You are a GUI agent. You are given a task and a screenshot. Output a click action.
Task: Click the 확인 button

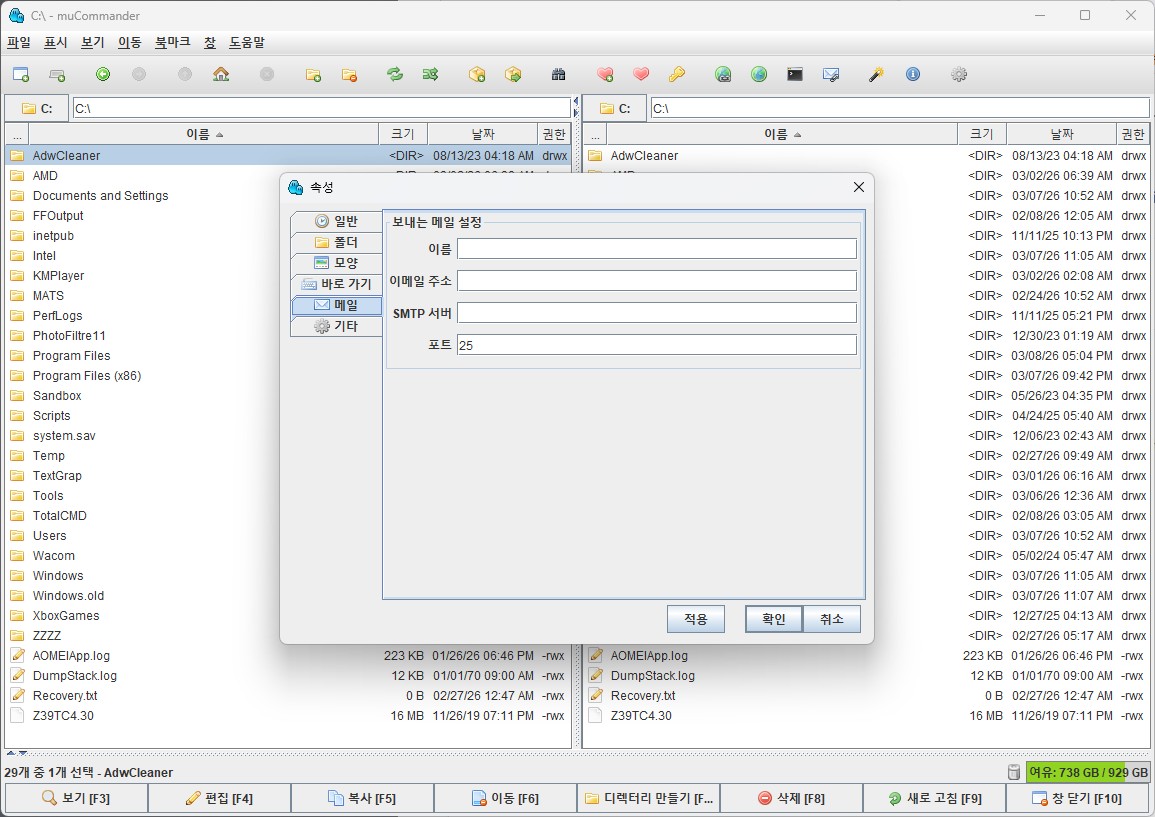773,619
